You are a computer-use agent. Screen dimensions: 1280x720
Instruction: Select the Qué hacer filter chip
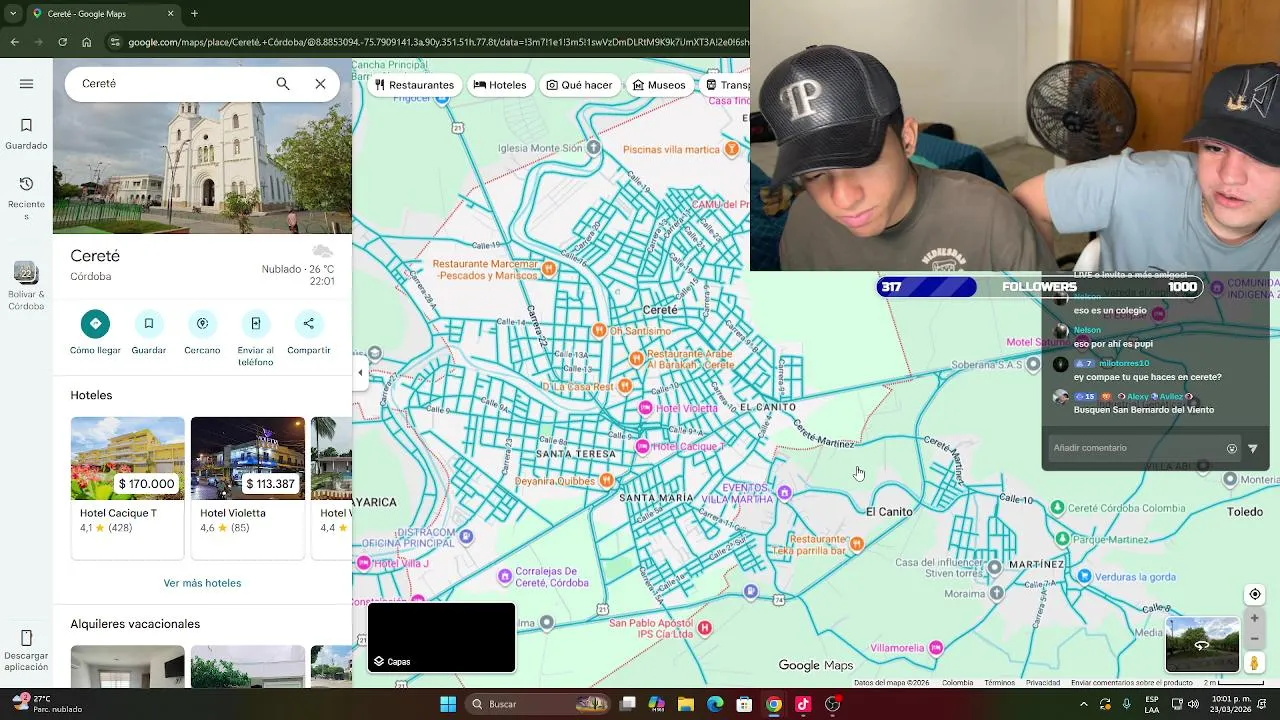click(x=579, y=85)
